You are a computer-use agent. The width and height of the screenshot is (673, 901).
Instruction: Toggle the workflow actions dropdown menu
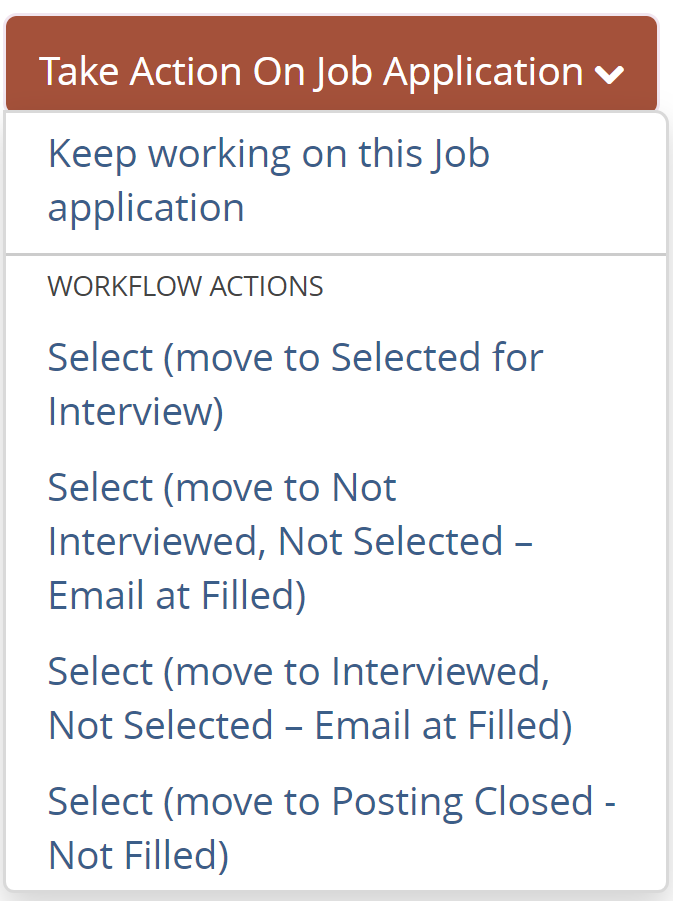click(331, 71)
